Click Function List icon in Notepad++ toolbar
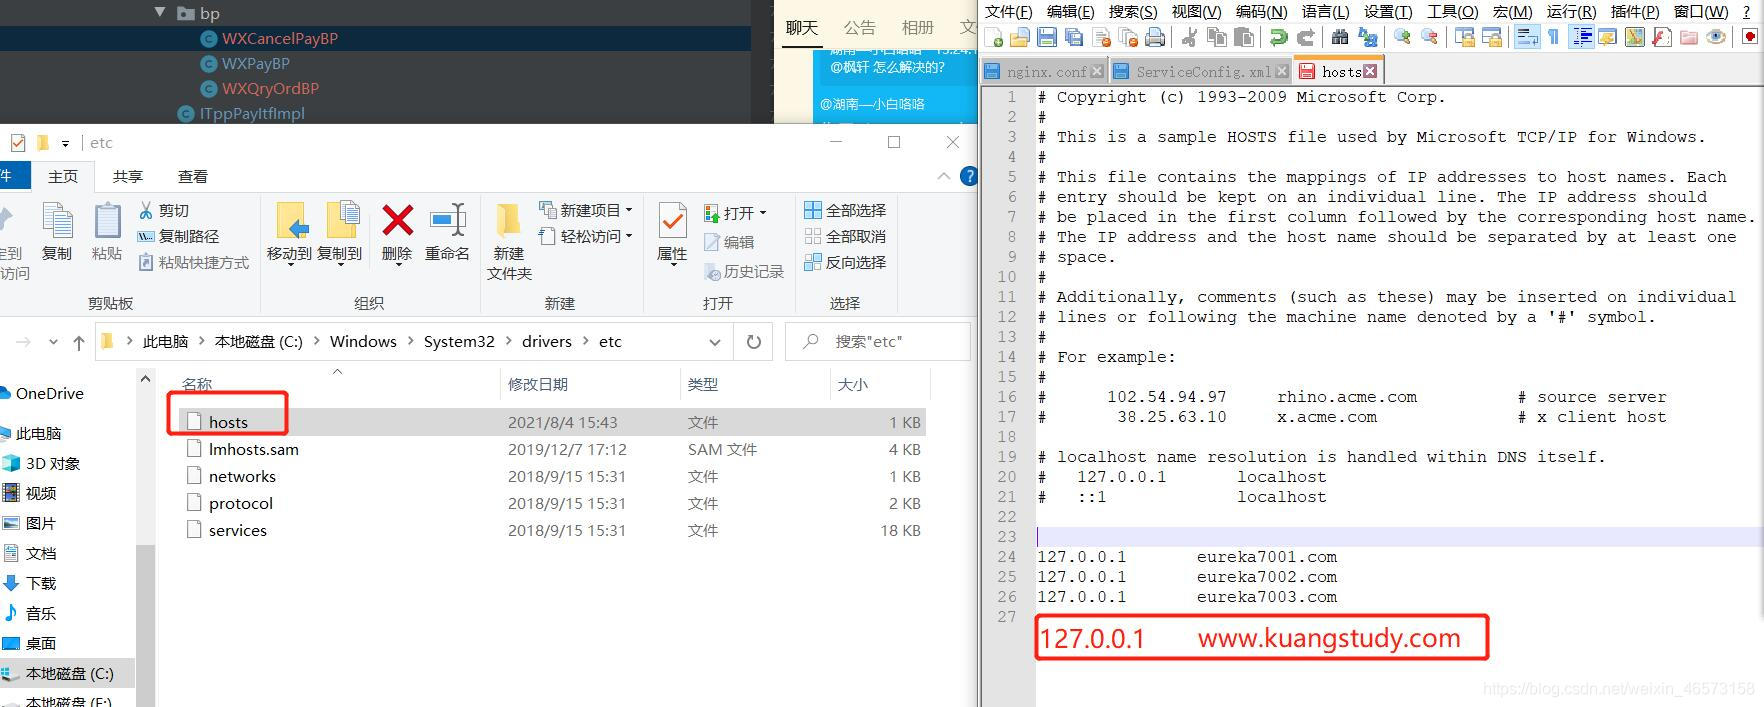The image size is (1764, 707). tap(1661, 38)
